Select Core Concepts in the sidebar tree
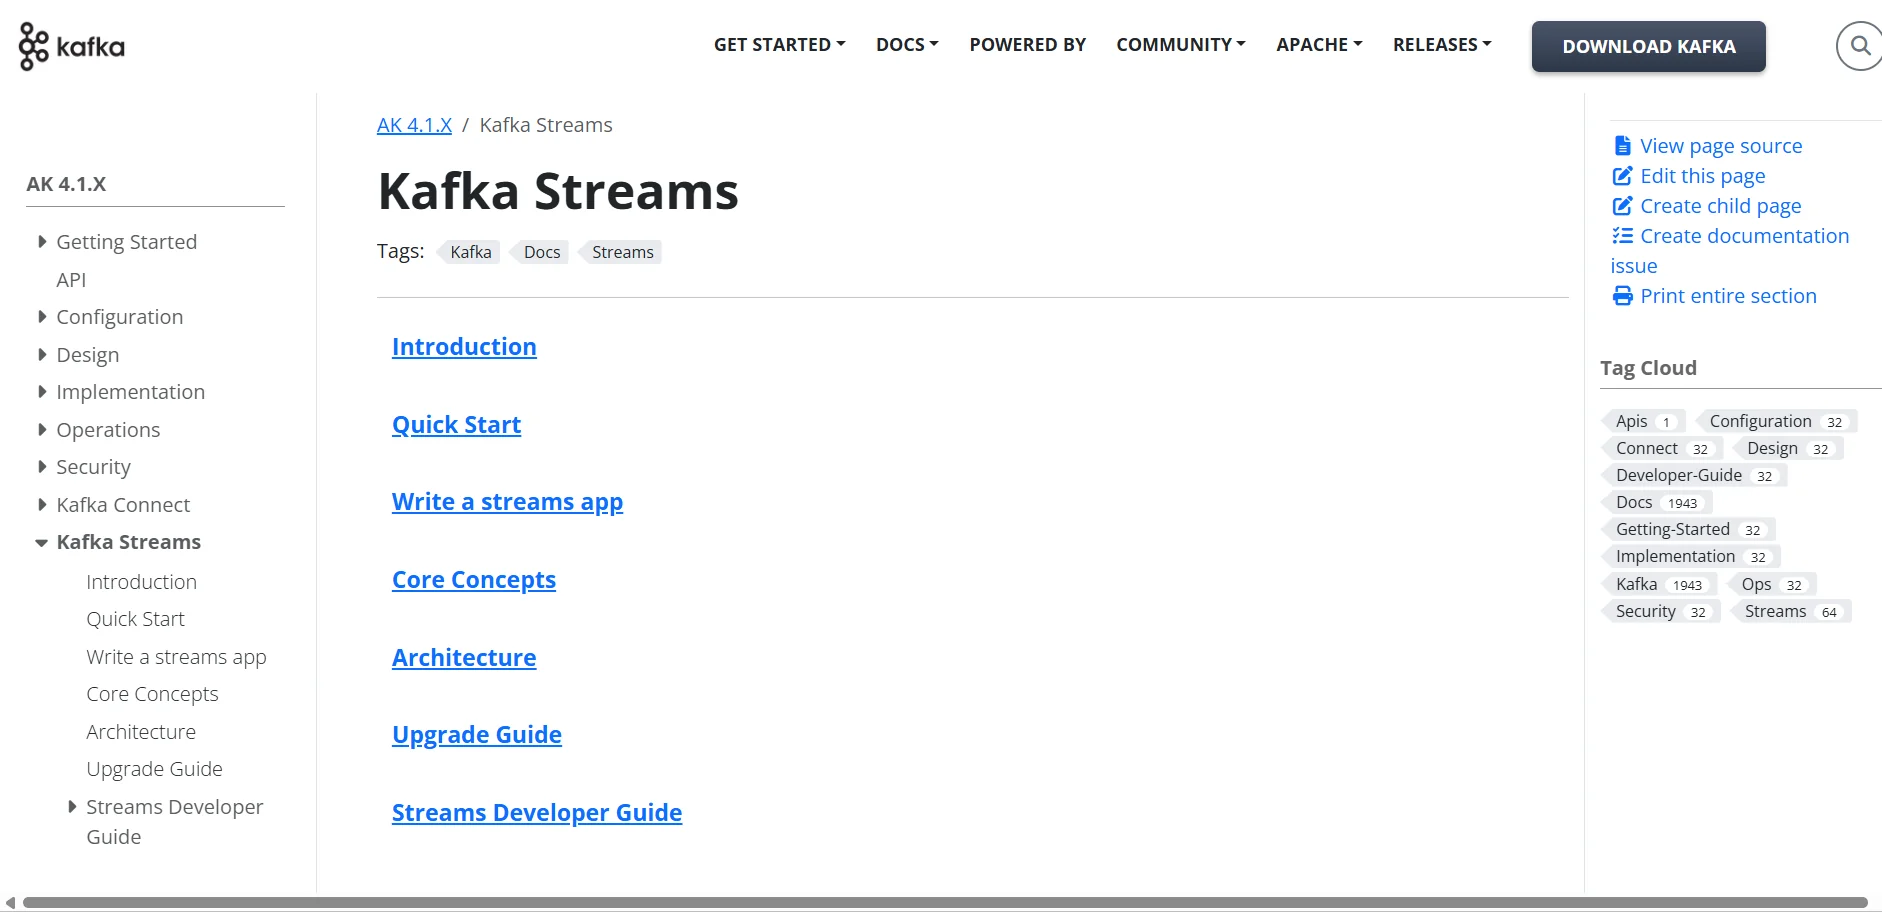 click(x=152, y=694)
